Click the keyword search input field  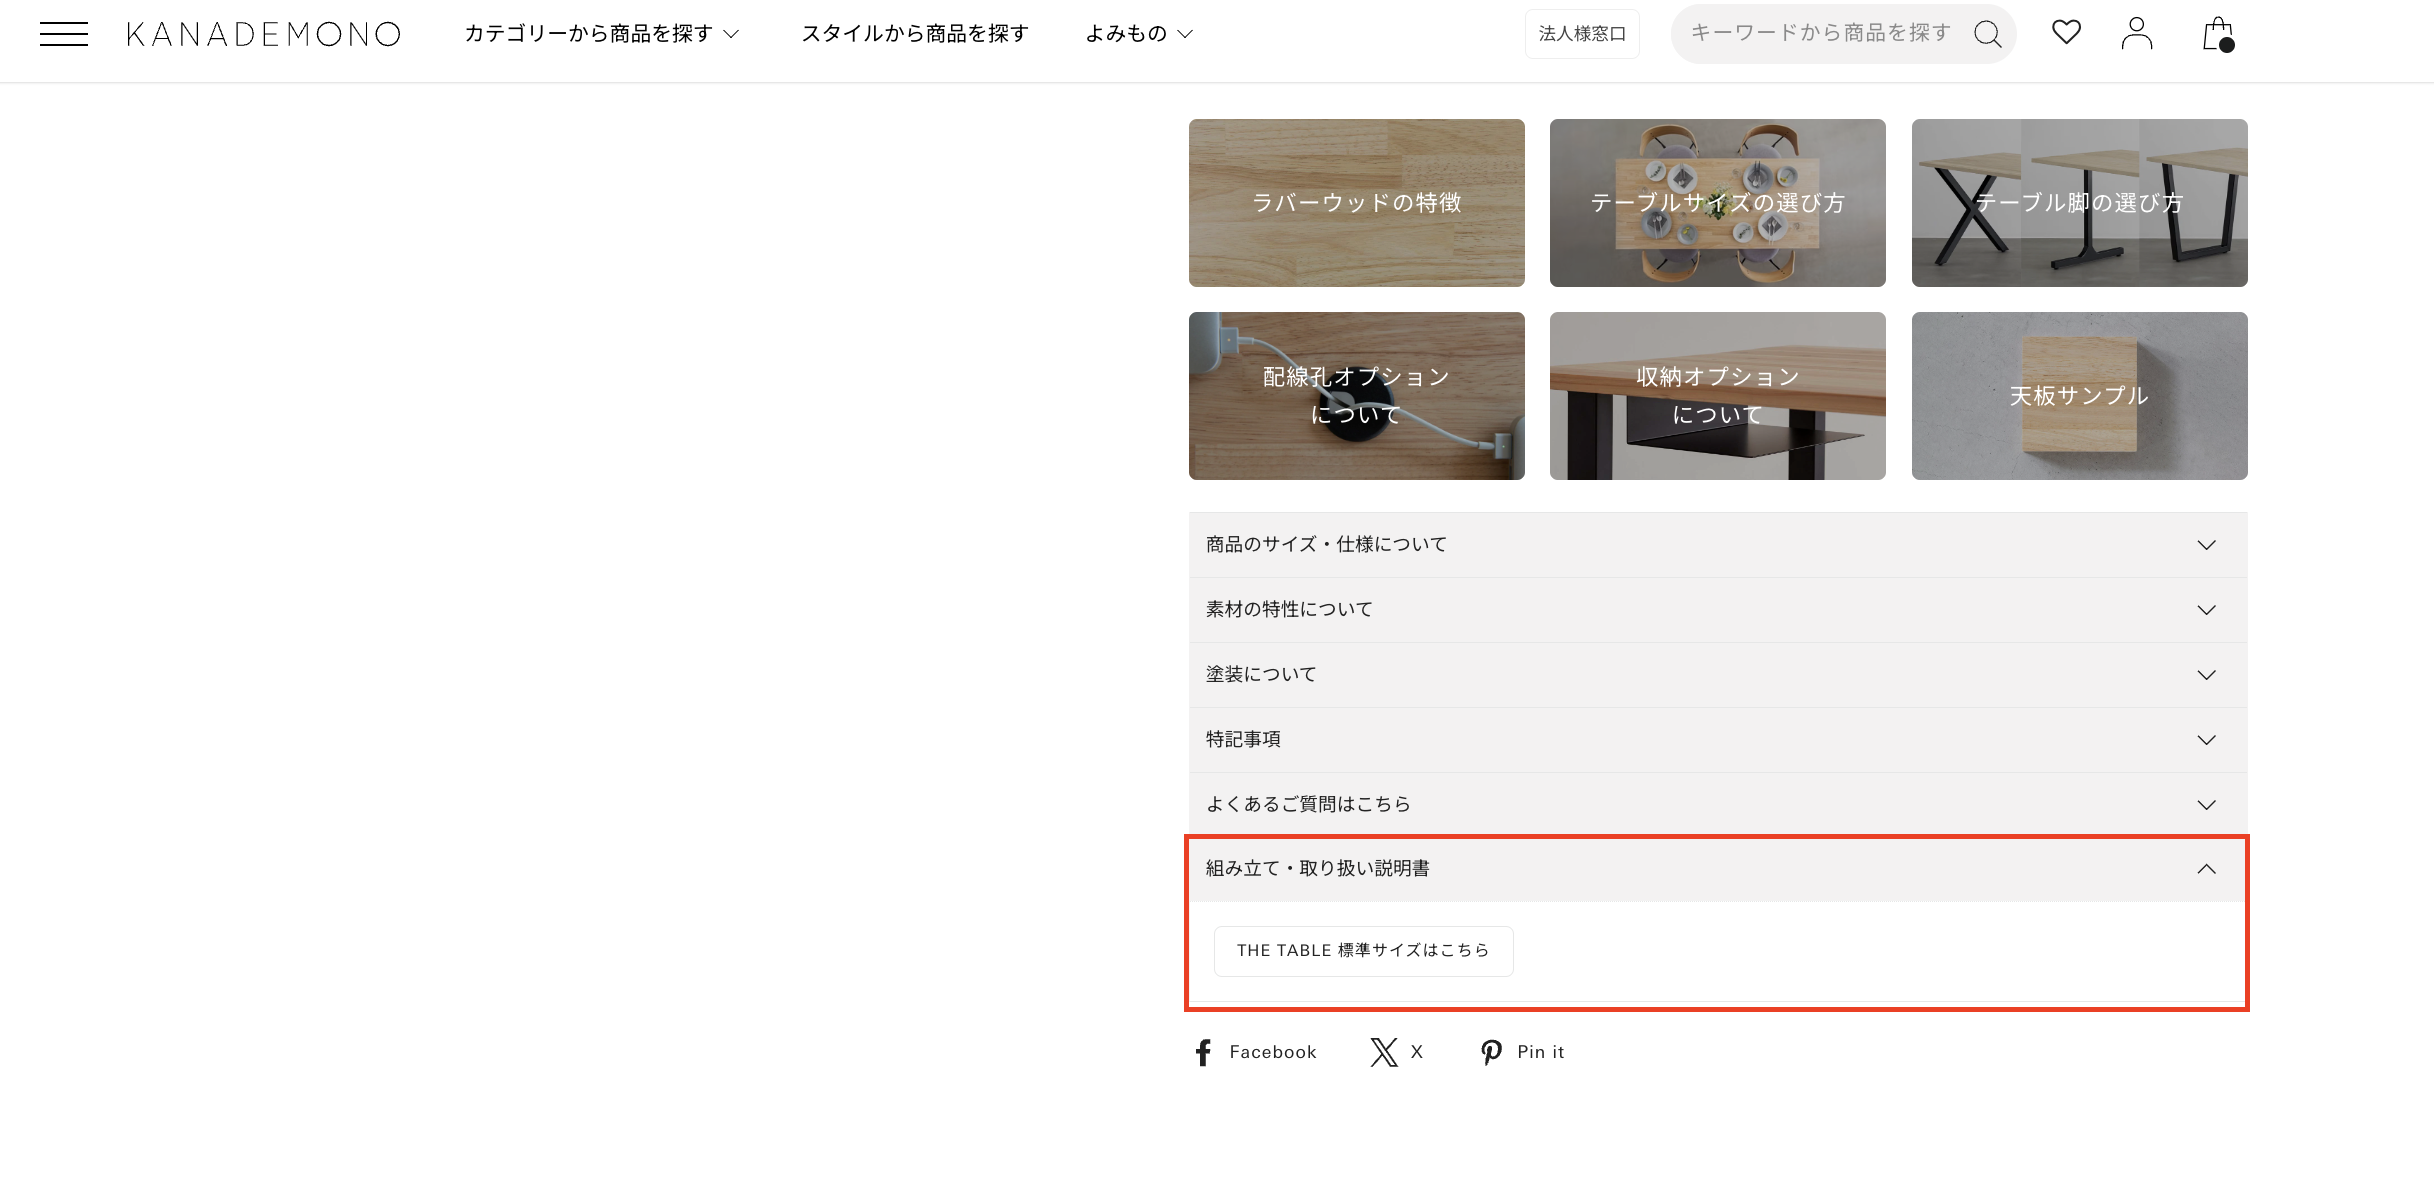click(x=1820, y=34)
